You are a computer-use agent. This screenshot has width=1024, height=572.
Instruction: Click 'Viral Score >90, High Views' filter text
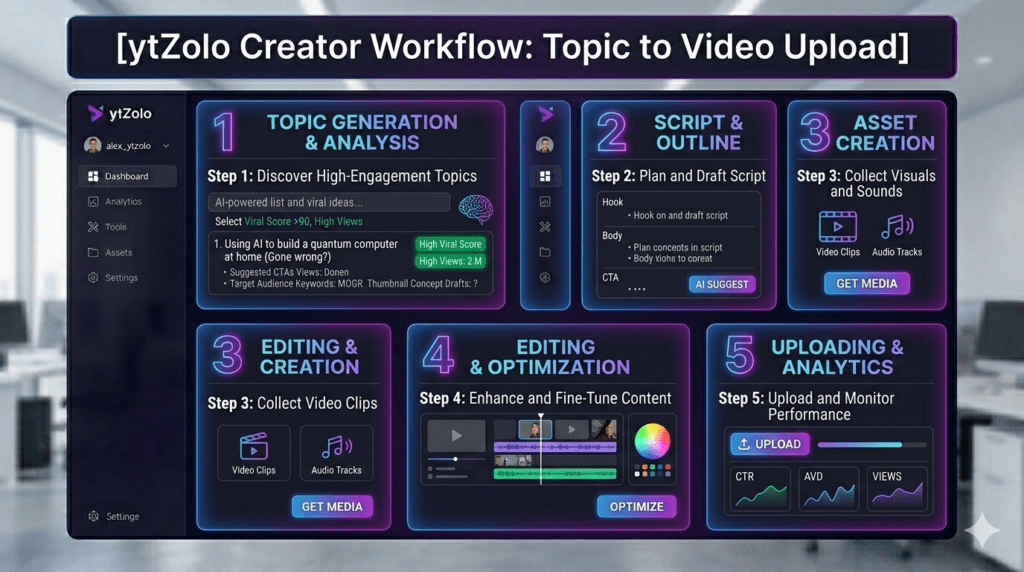coord(303,221)
